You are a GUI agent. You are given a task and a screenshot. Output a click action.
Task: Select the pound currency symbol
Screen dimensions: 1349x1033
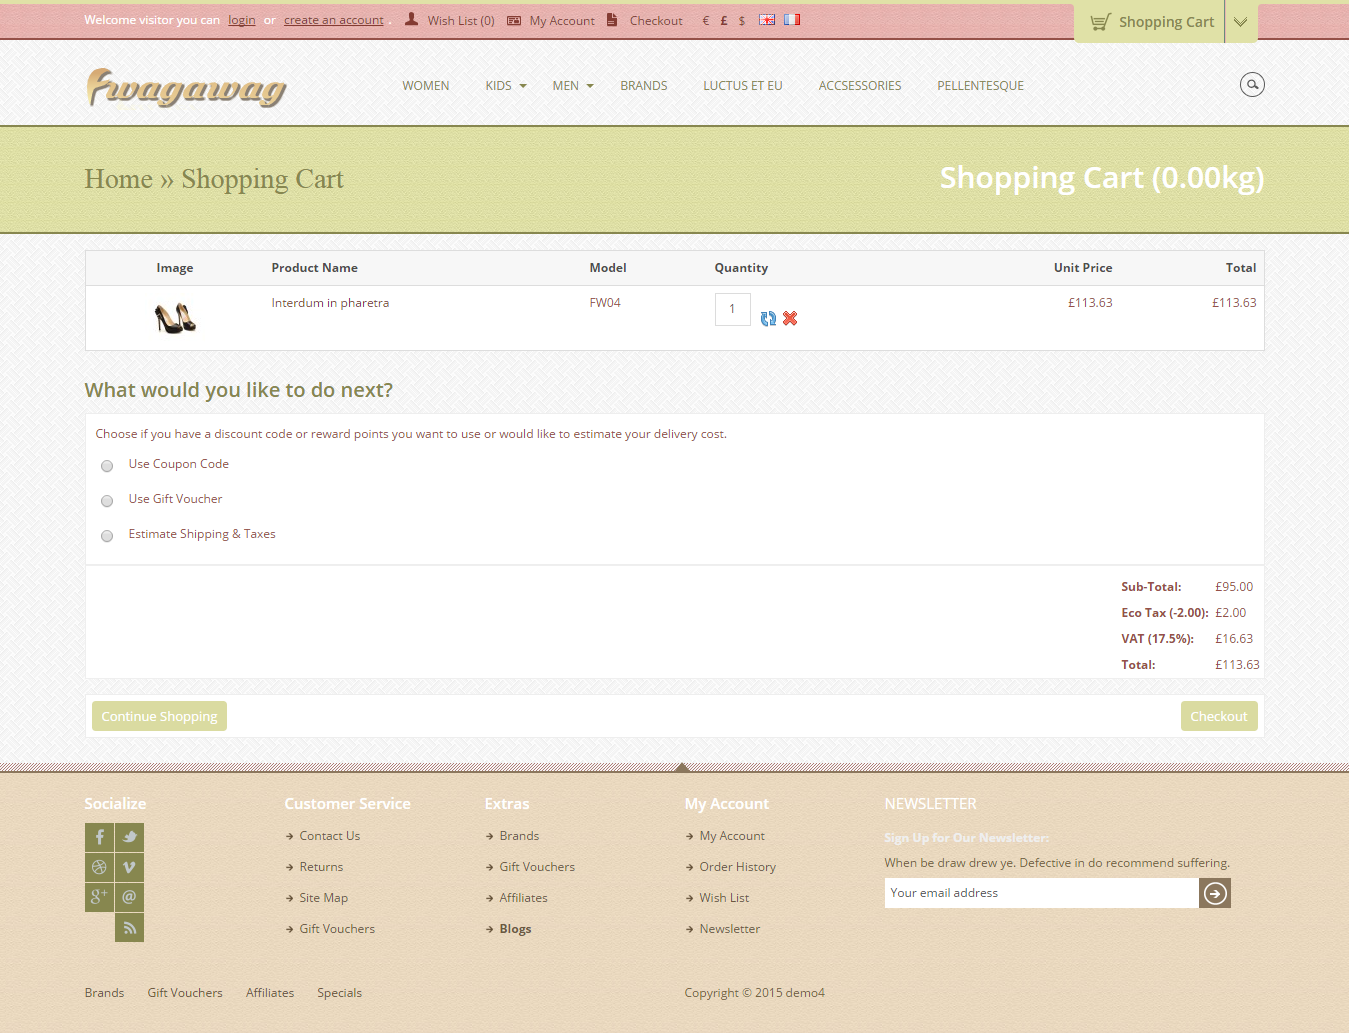tap(724, 20)
